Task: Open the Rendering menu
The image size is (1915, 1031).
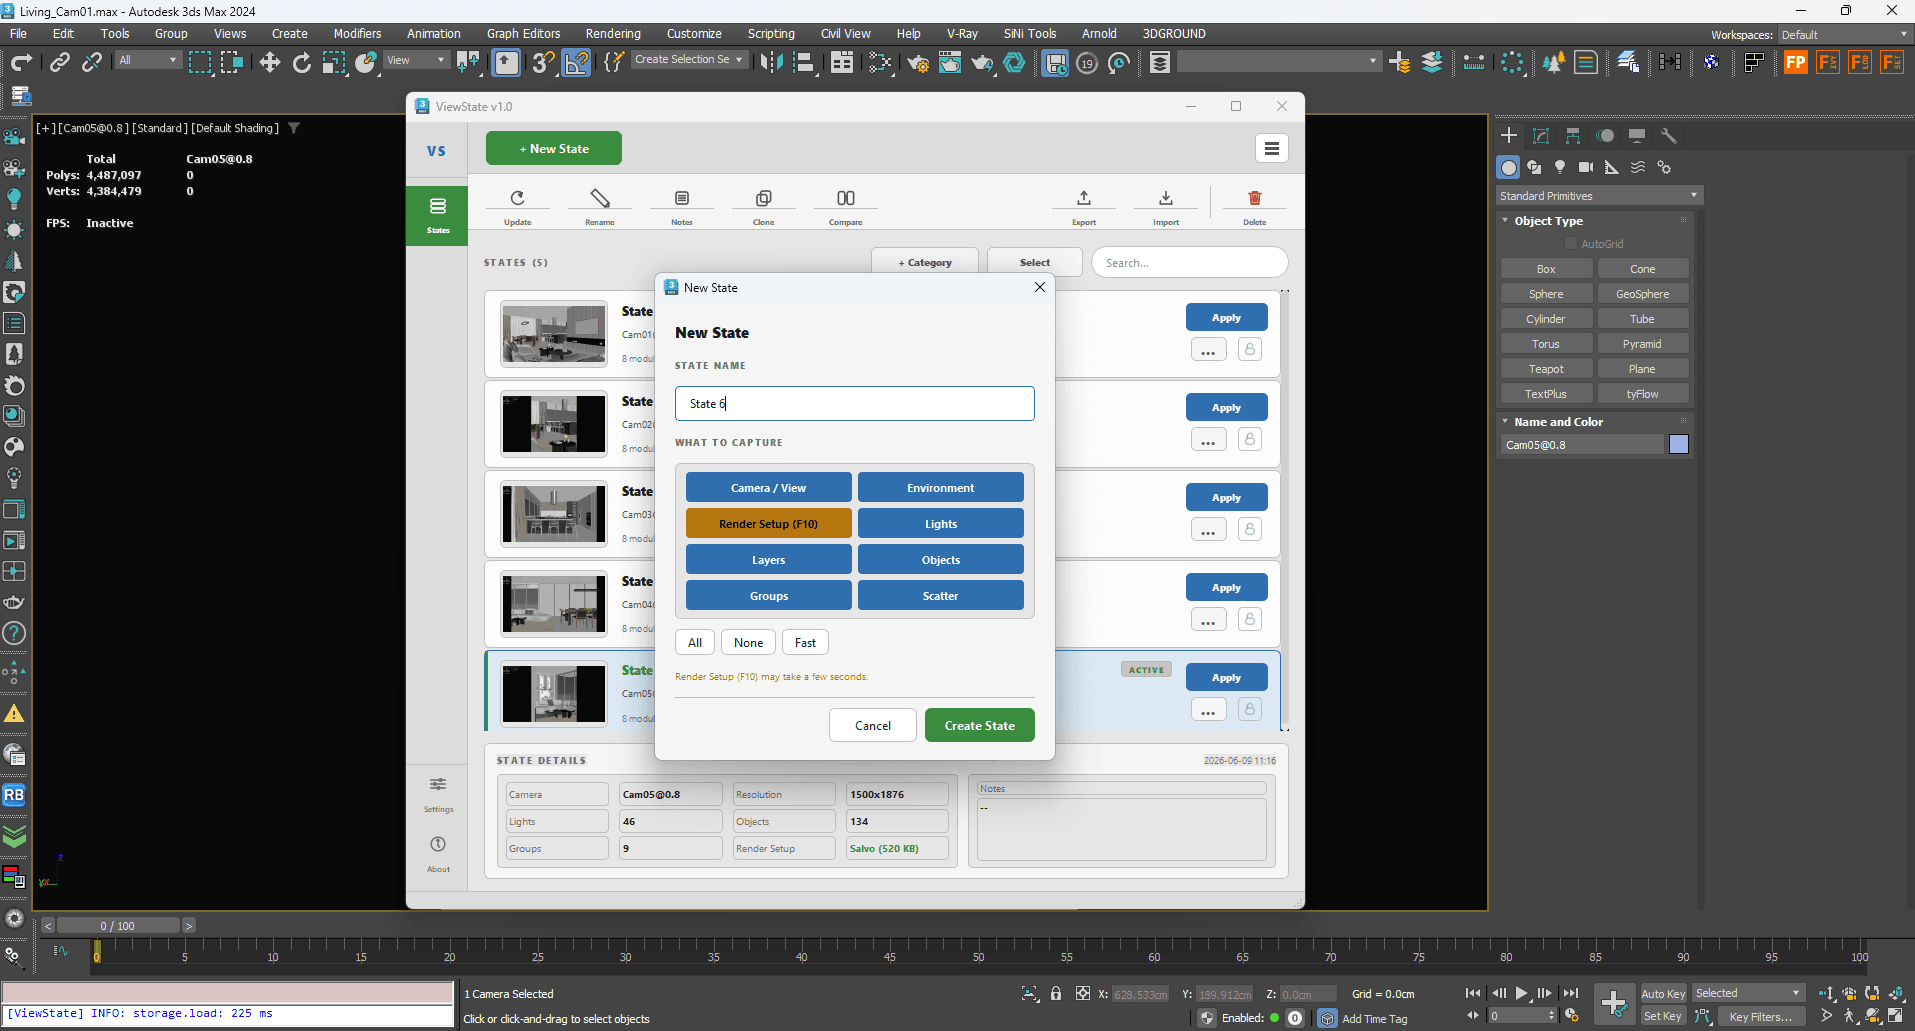Action: coord(613,34)
